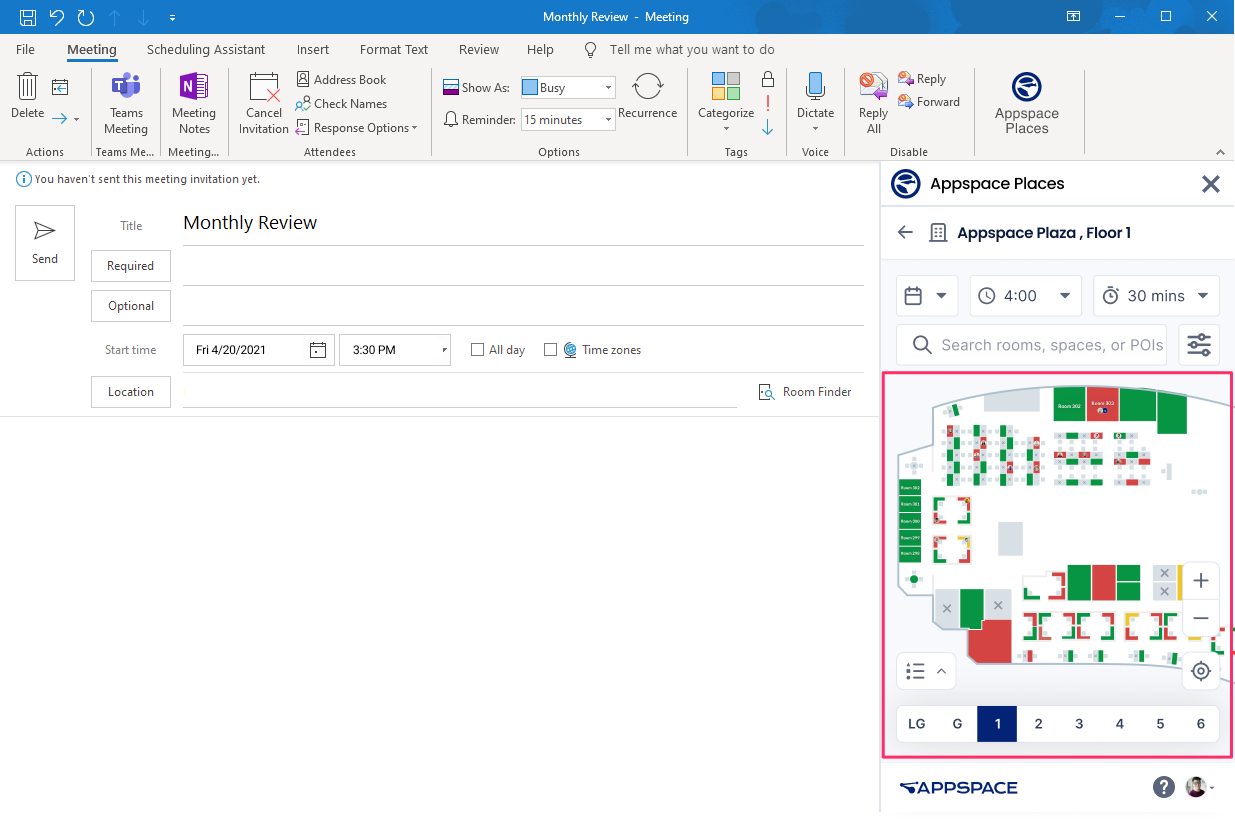The width and height of the screenshot is (1235, 825).
Task: Disable Reply All
Action: coord(874,104)
